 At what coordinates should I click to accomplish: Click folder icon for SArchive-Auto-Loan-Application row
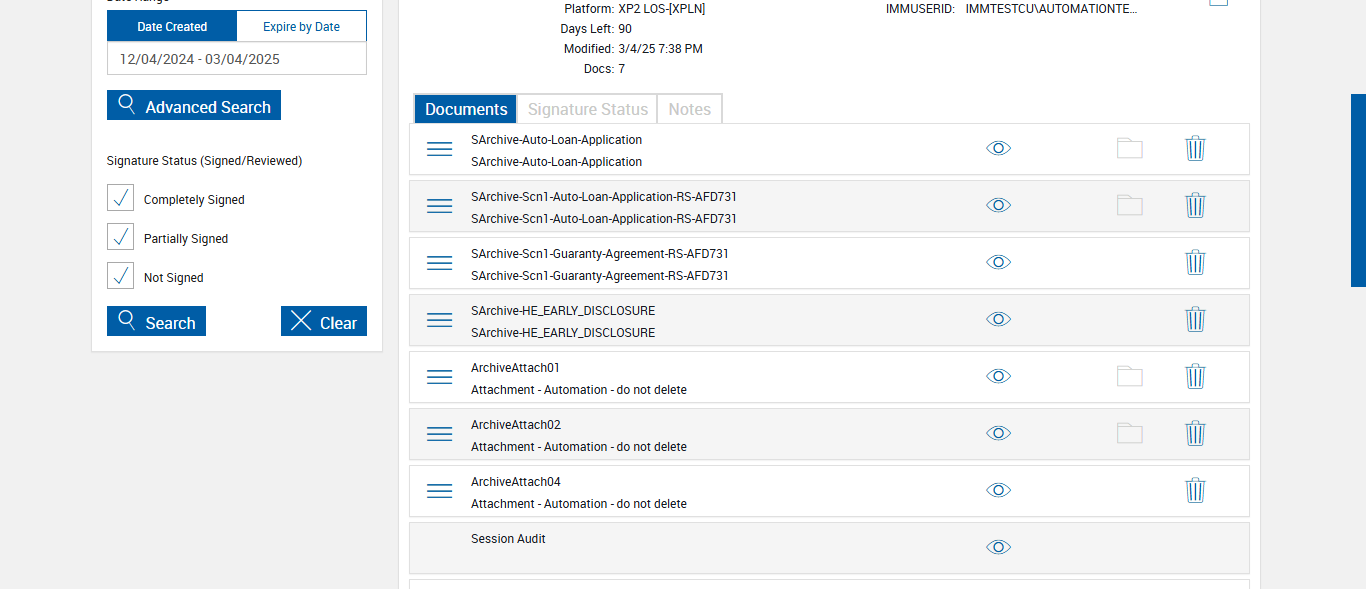(1130, 148)
